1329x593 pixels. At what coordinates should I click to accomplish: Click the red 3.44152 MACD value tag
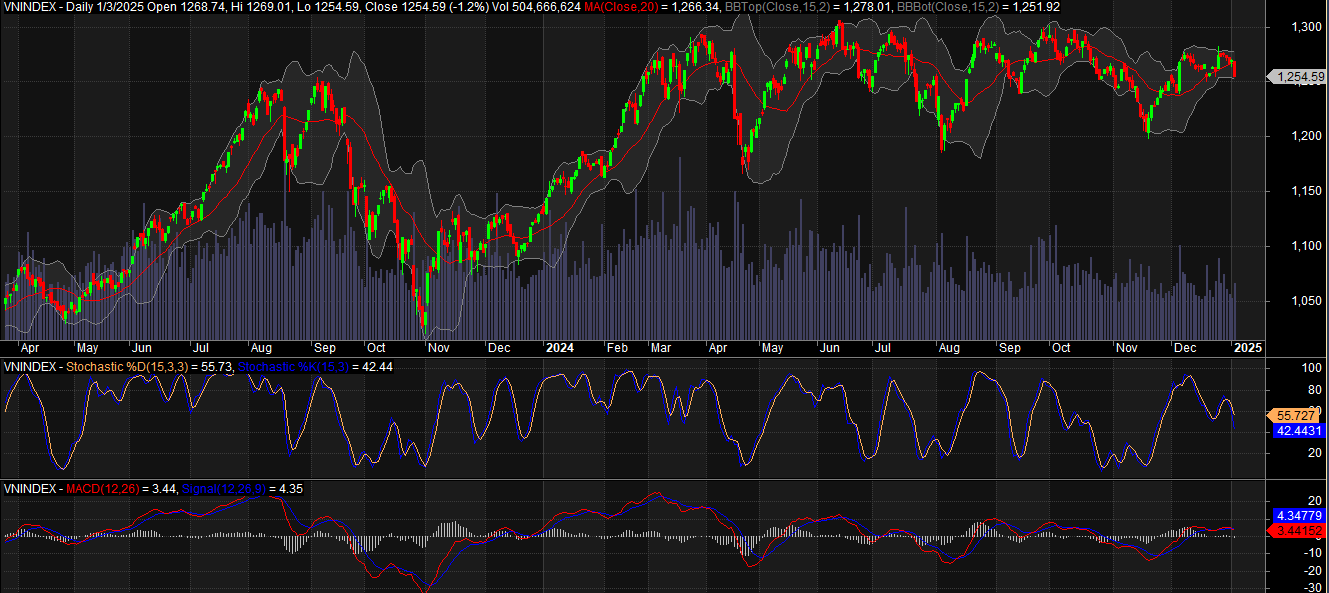[1297, 530]
